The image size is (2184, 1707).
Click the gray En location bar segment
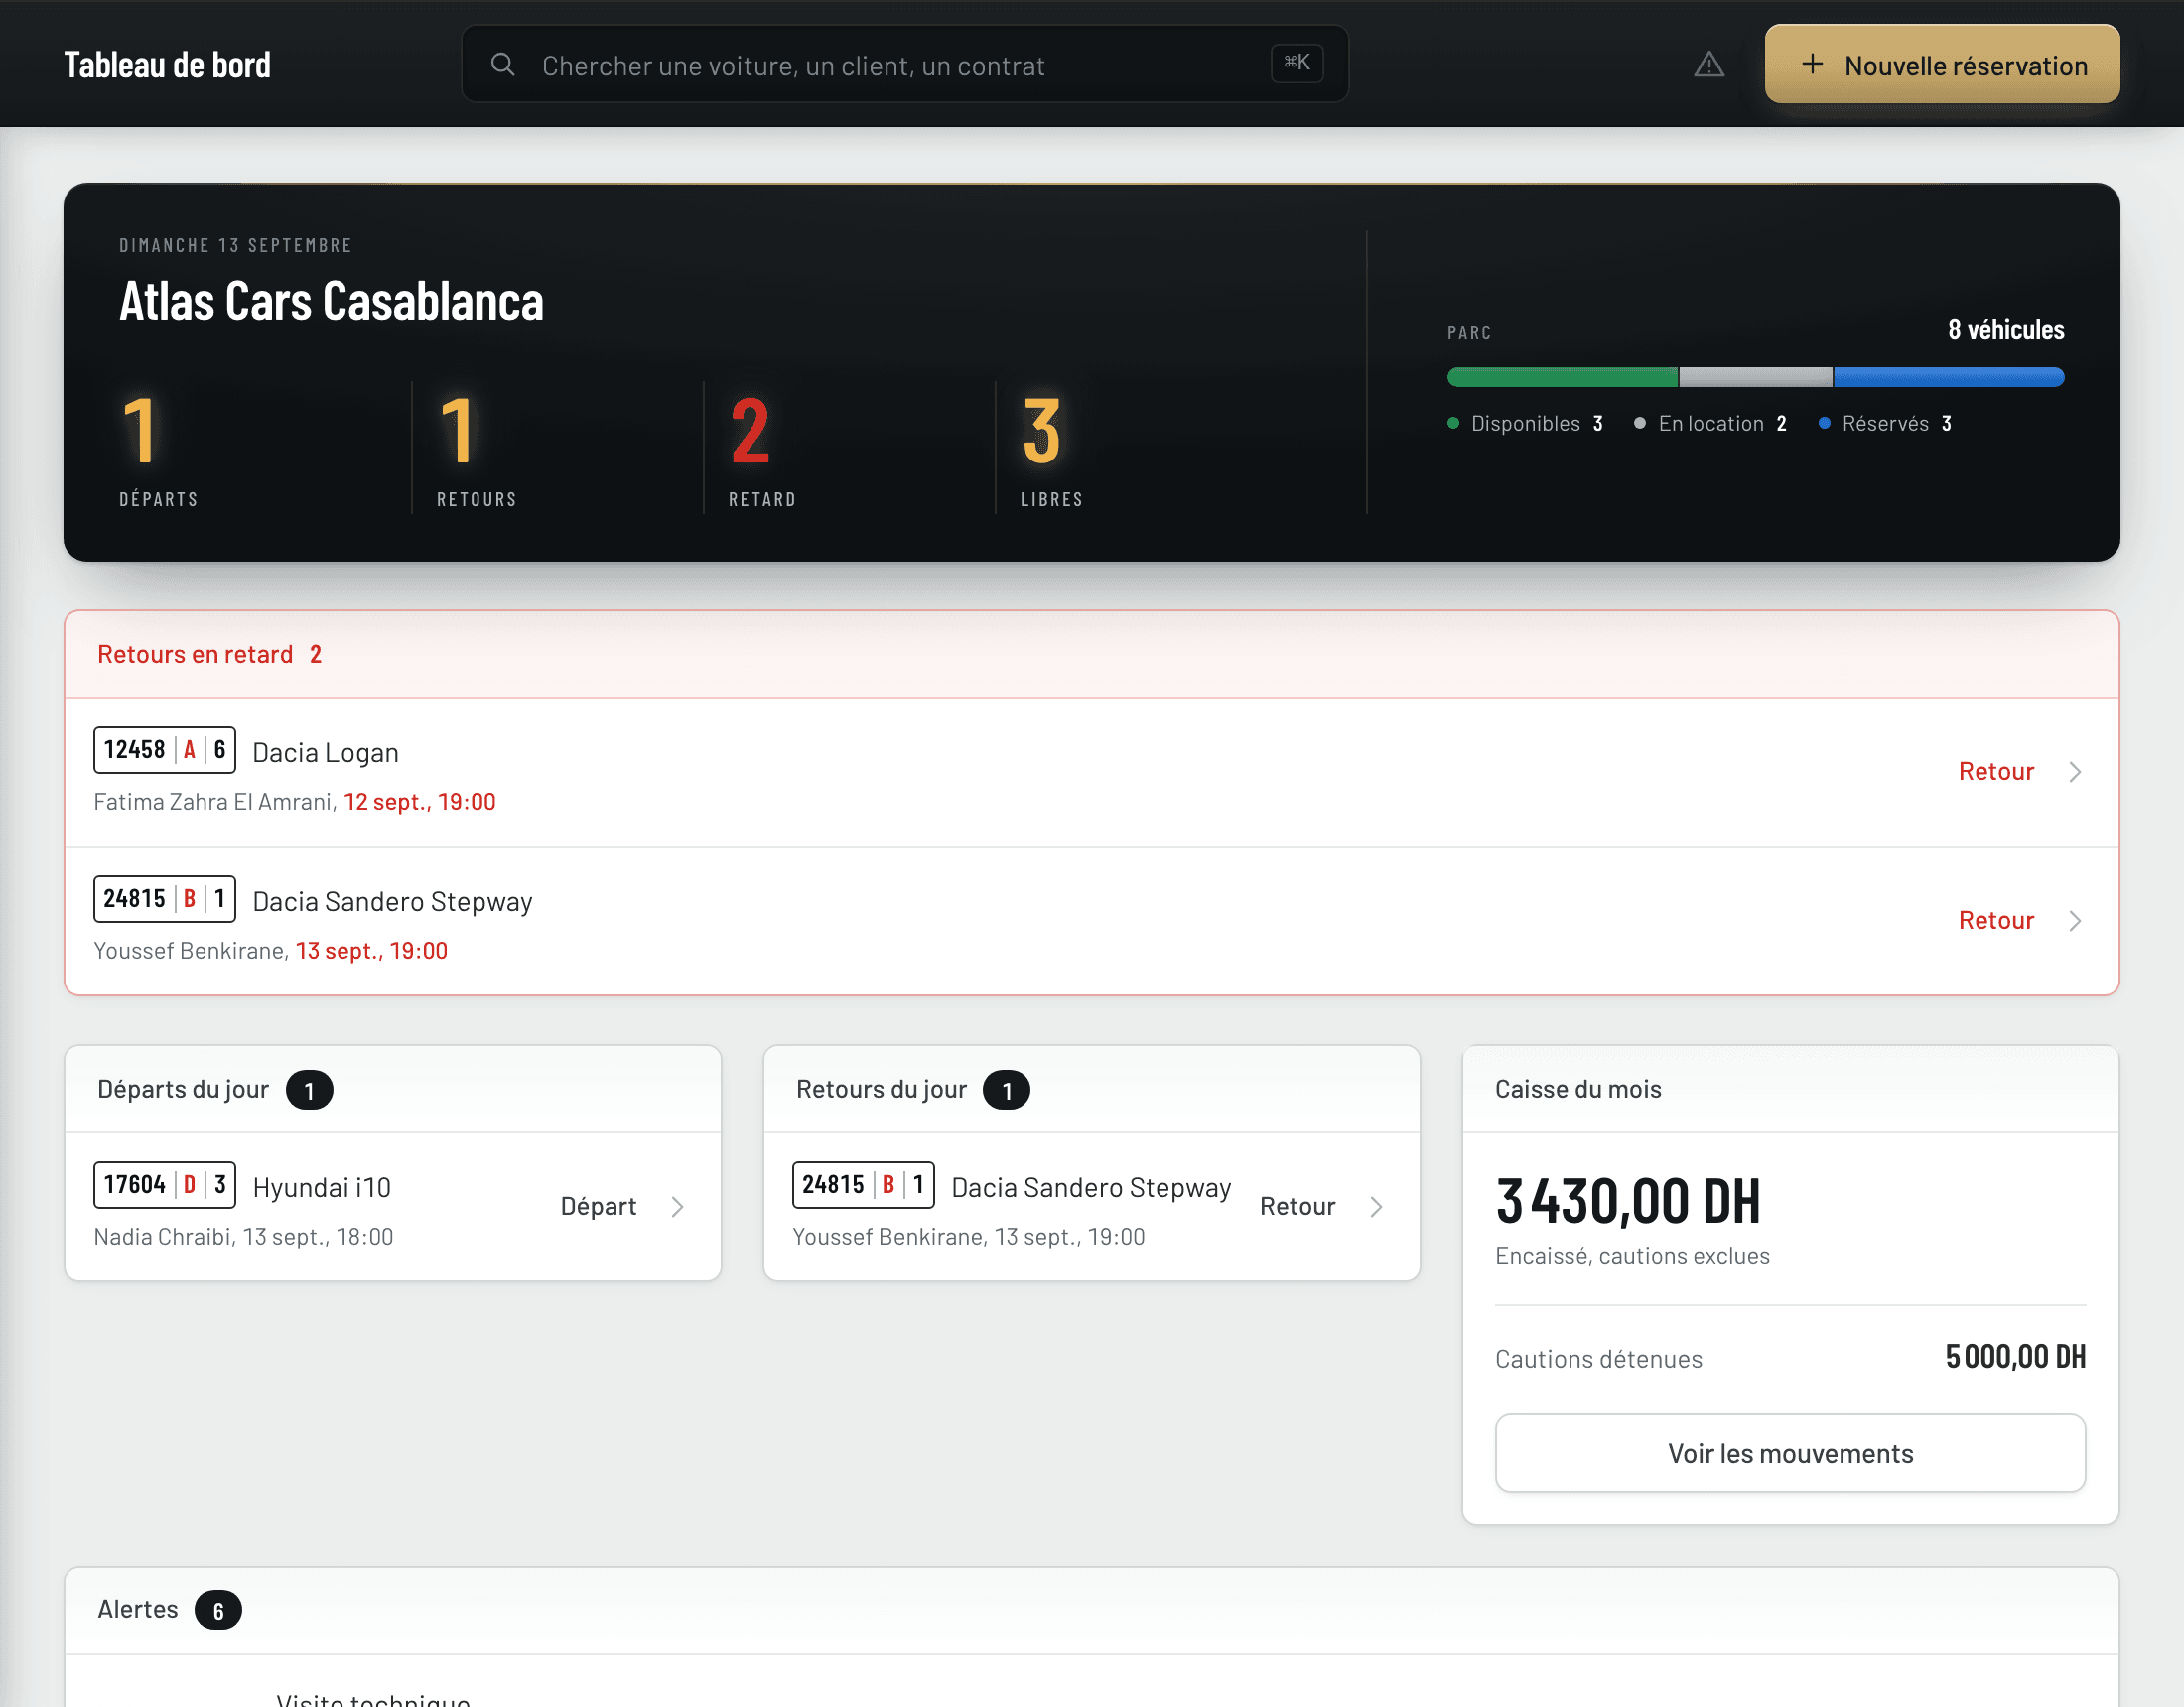click(x=1756, y=377)
